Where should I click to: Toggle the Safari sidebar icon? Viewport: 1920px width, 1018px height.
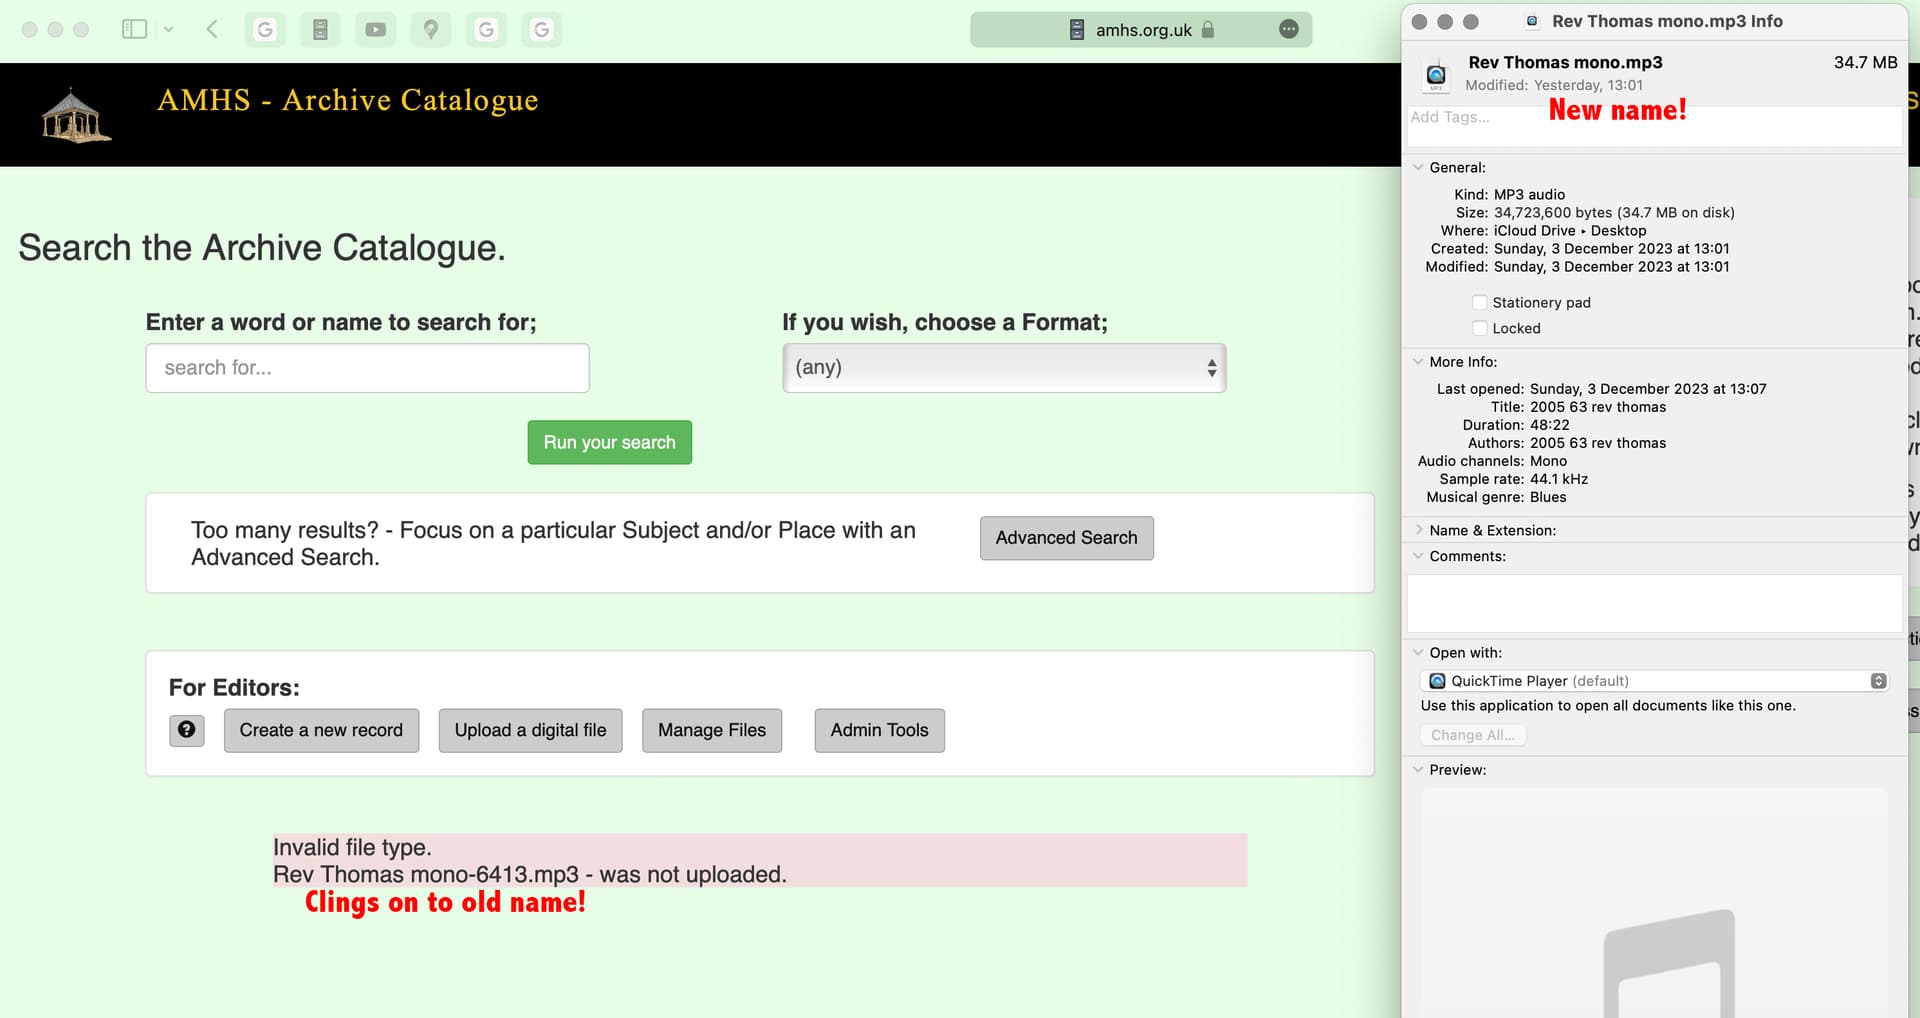point(134,29)
